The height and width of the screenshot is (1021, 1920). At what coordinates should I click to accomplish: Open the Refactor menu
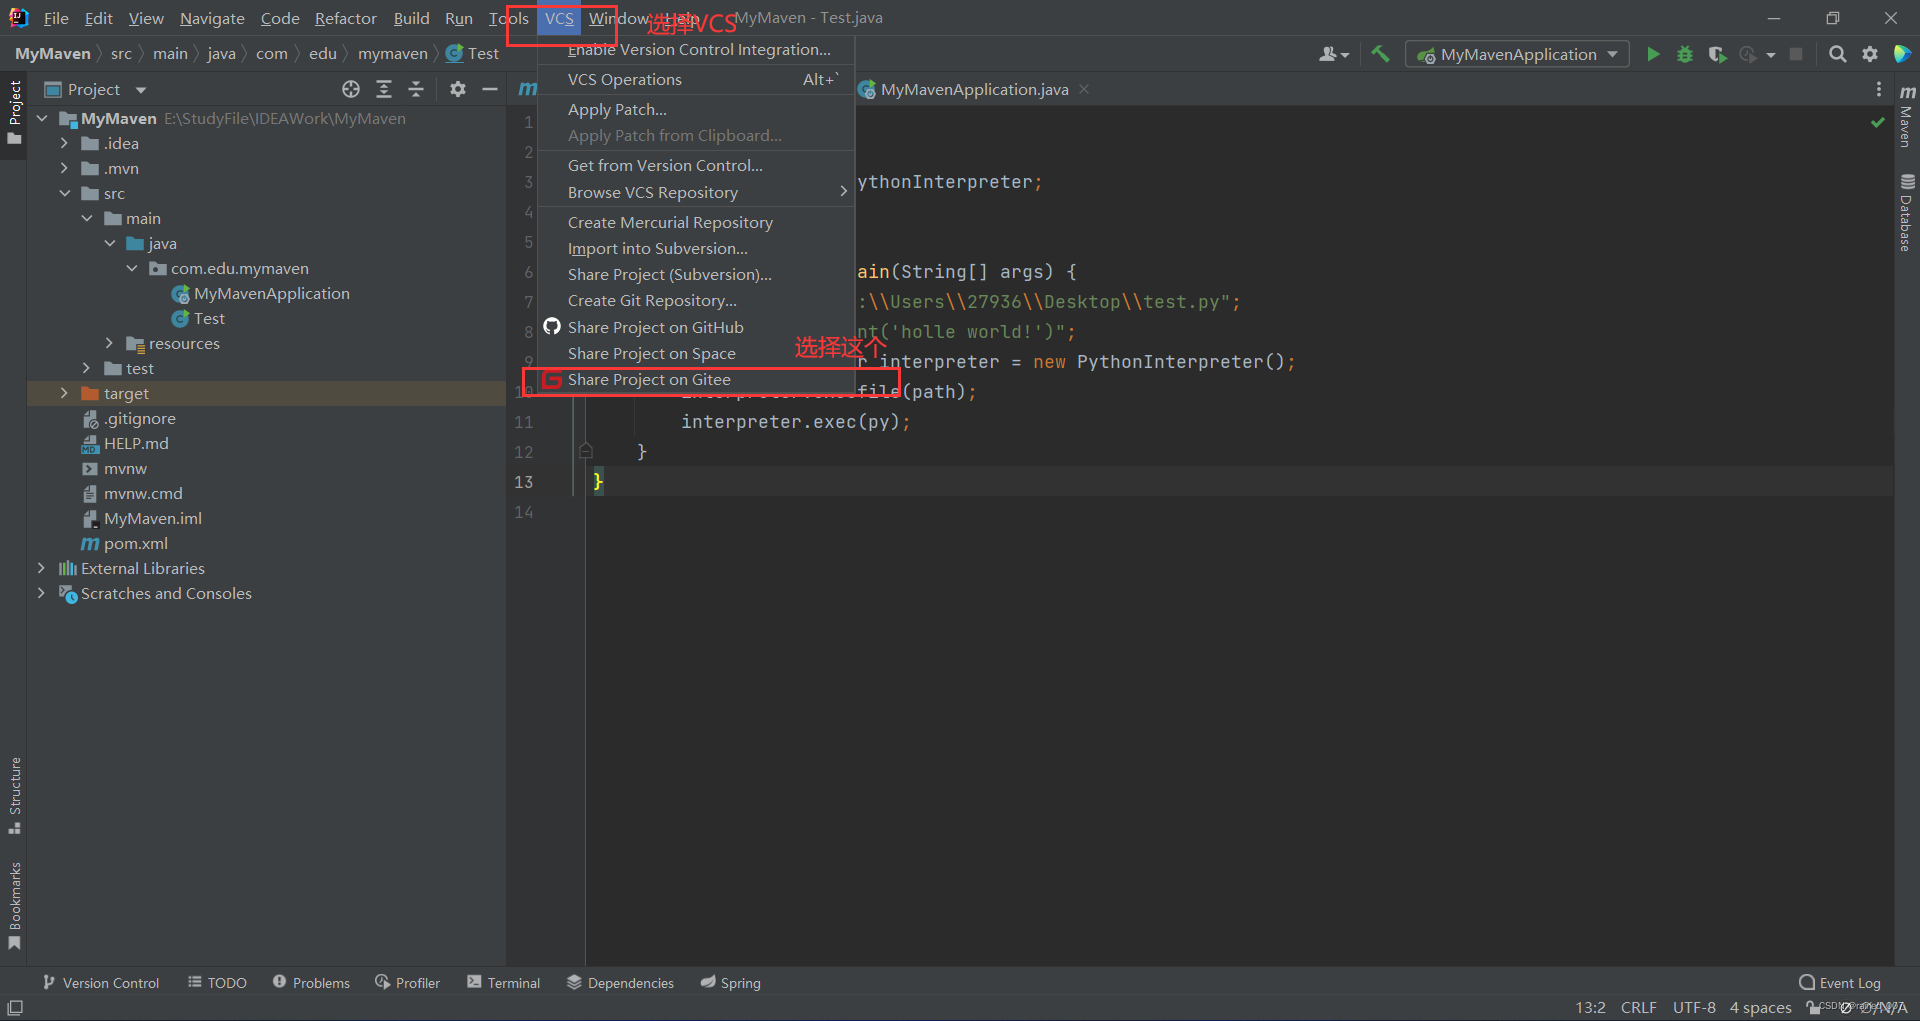[345, 18]
